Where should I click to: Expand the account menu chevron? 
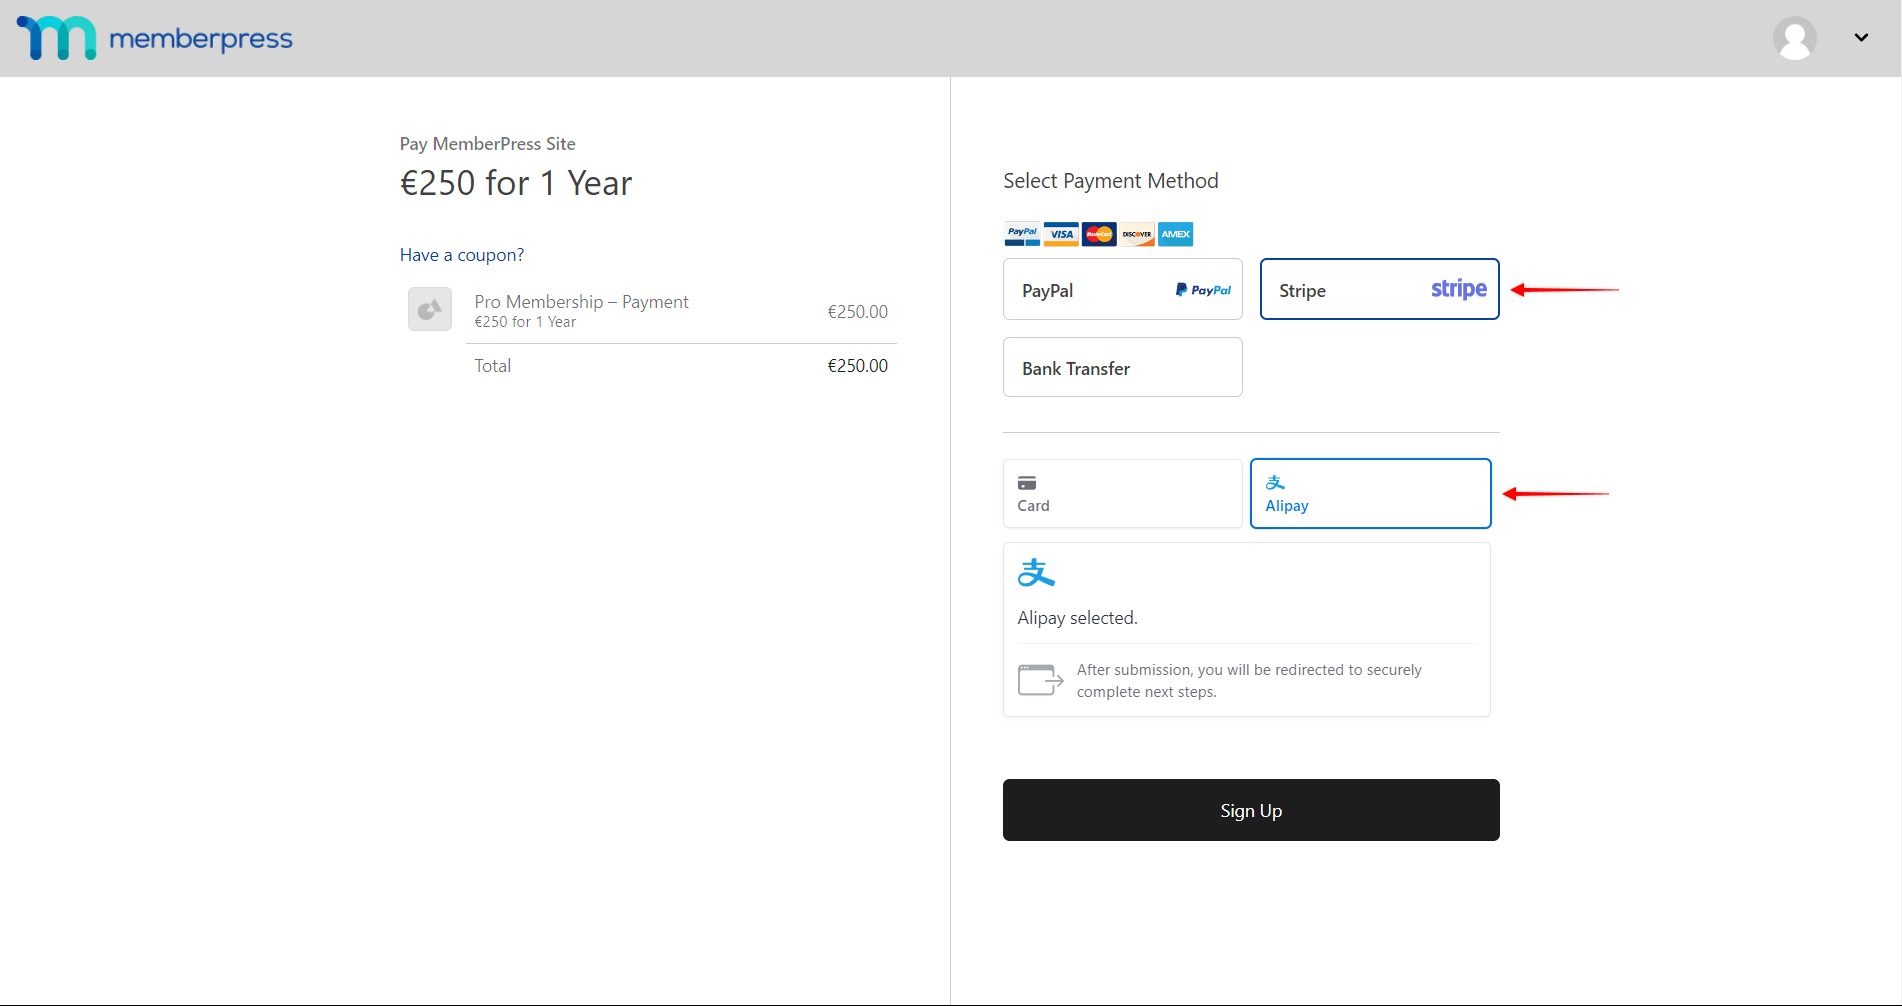pyautogui.click(x=1860, y=38)
